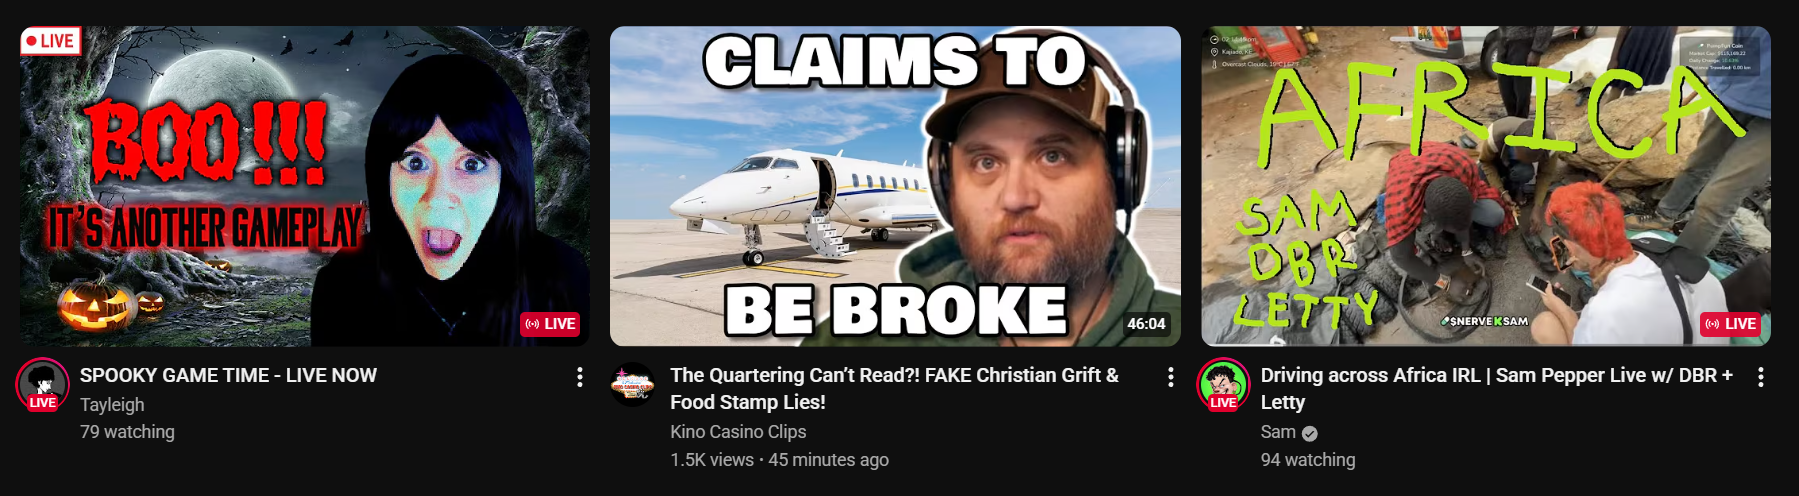Click the LIVE badge on Africa thumbnail

click(1731, 324)
